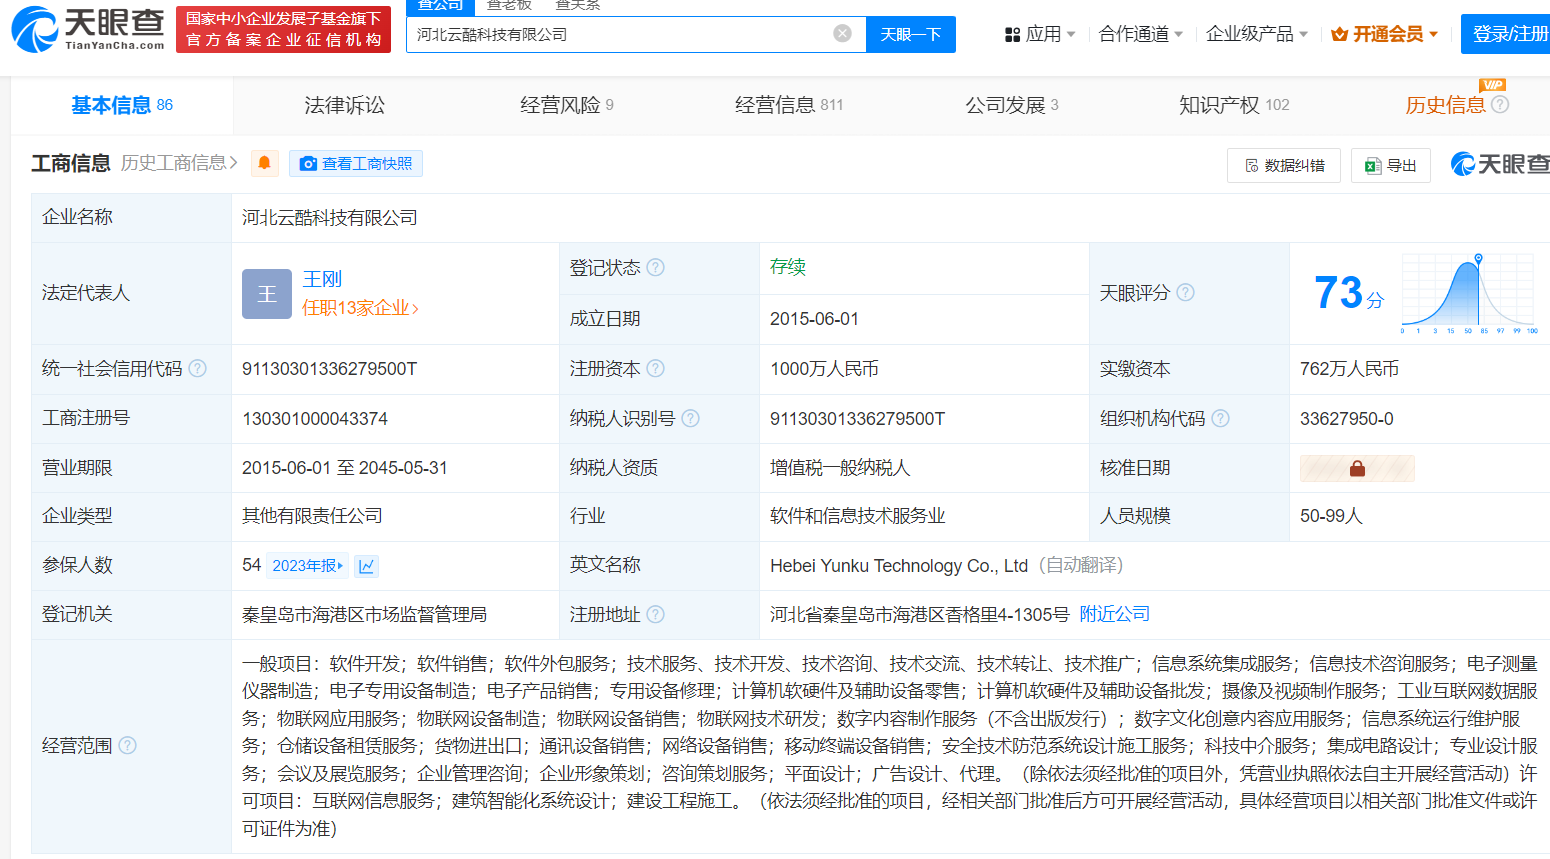Switch to 公司发展 tab

(1012, 105)
